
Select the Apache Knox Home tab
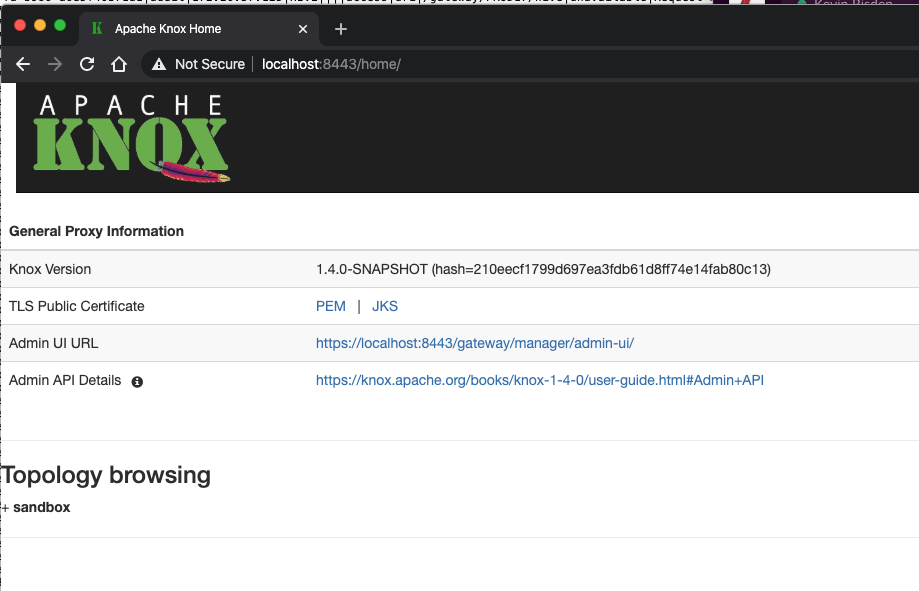click(x=199, y=29)
